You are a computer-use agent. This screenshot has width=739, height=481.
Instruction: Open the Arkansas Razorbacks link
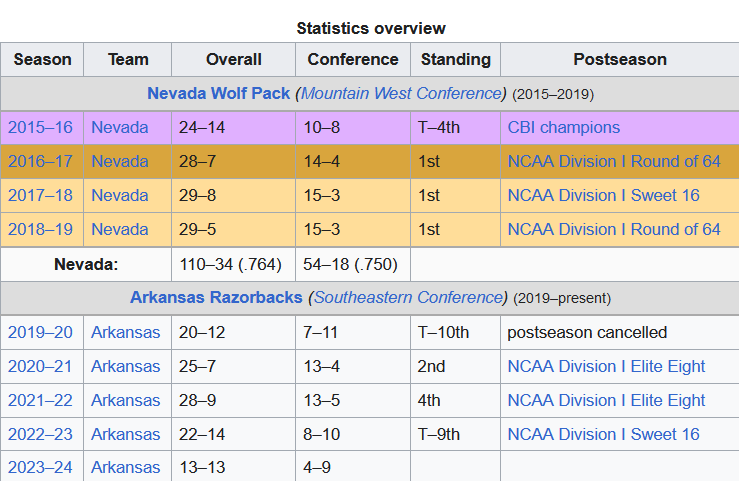click(216, 297)
